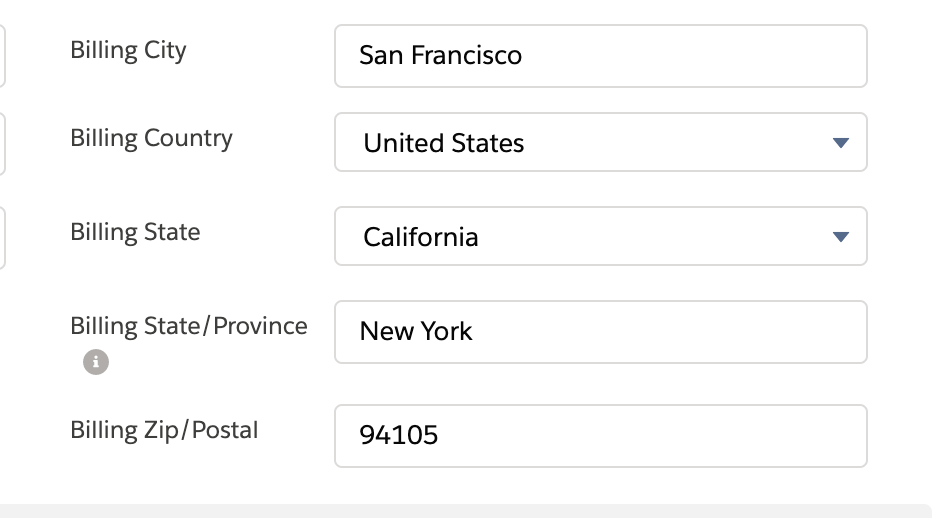Click the 'Billing Country' field label
This screenshot has width=944, height=518.
151,138
